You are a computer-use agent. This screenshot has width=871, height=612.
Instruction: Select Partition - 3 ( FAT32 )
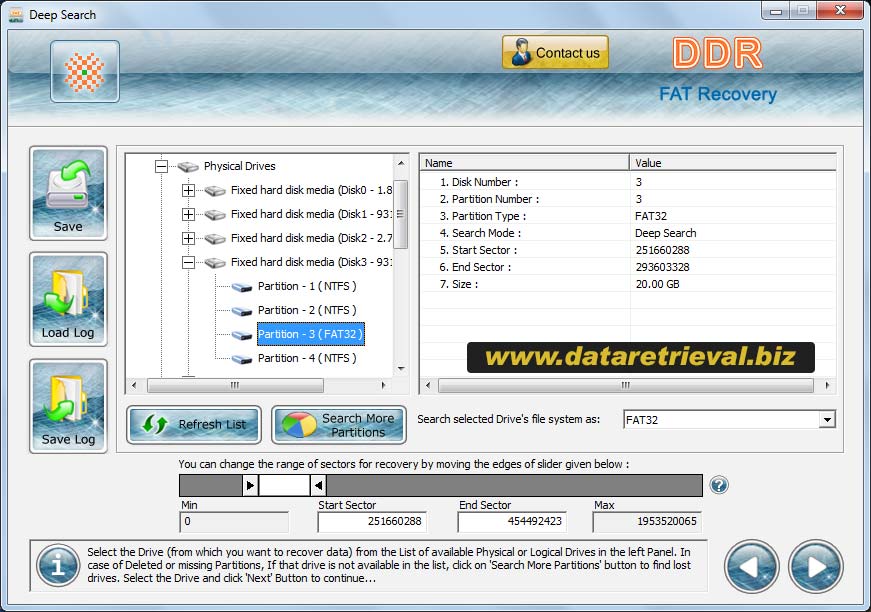tap(311, 334)
